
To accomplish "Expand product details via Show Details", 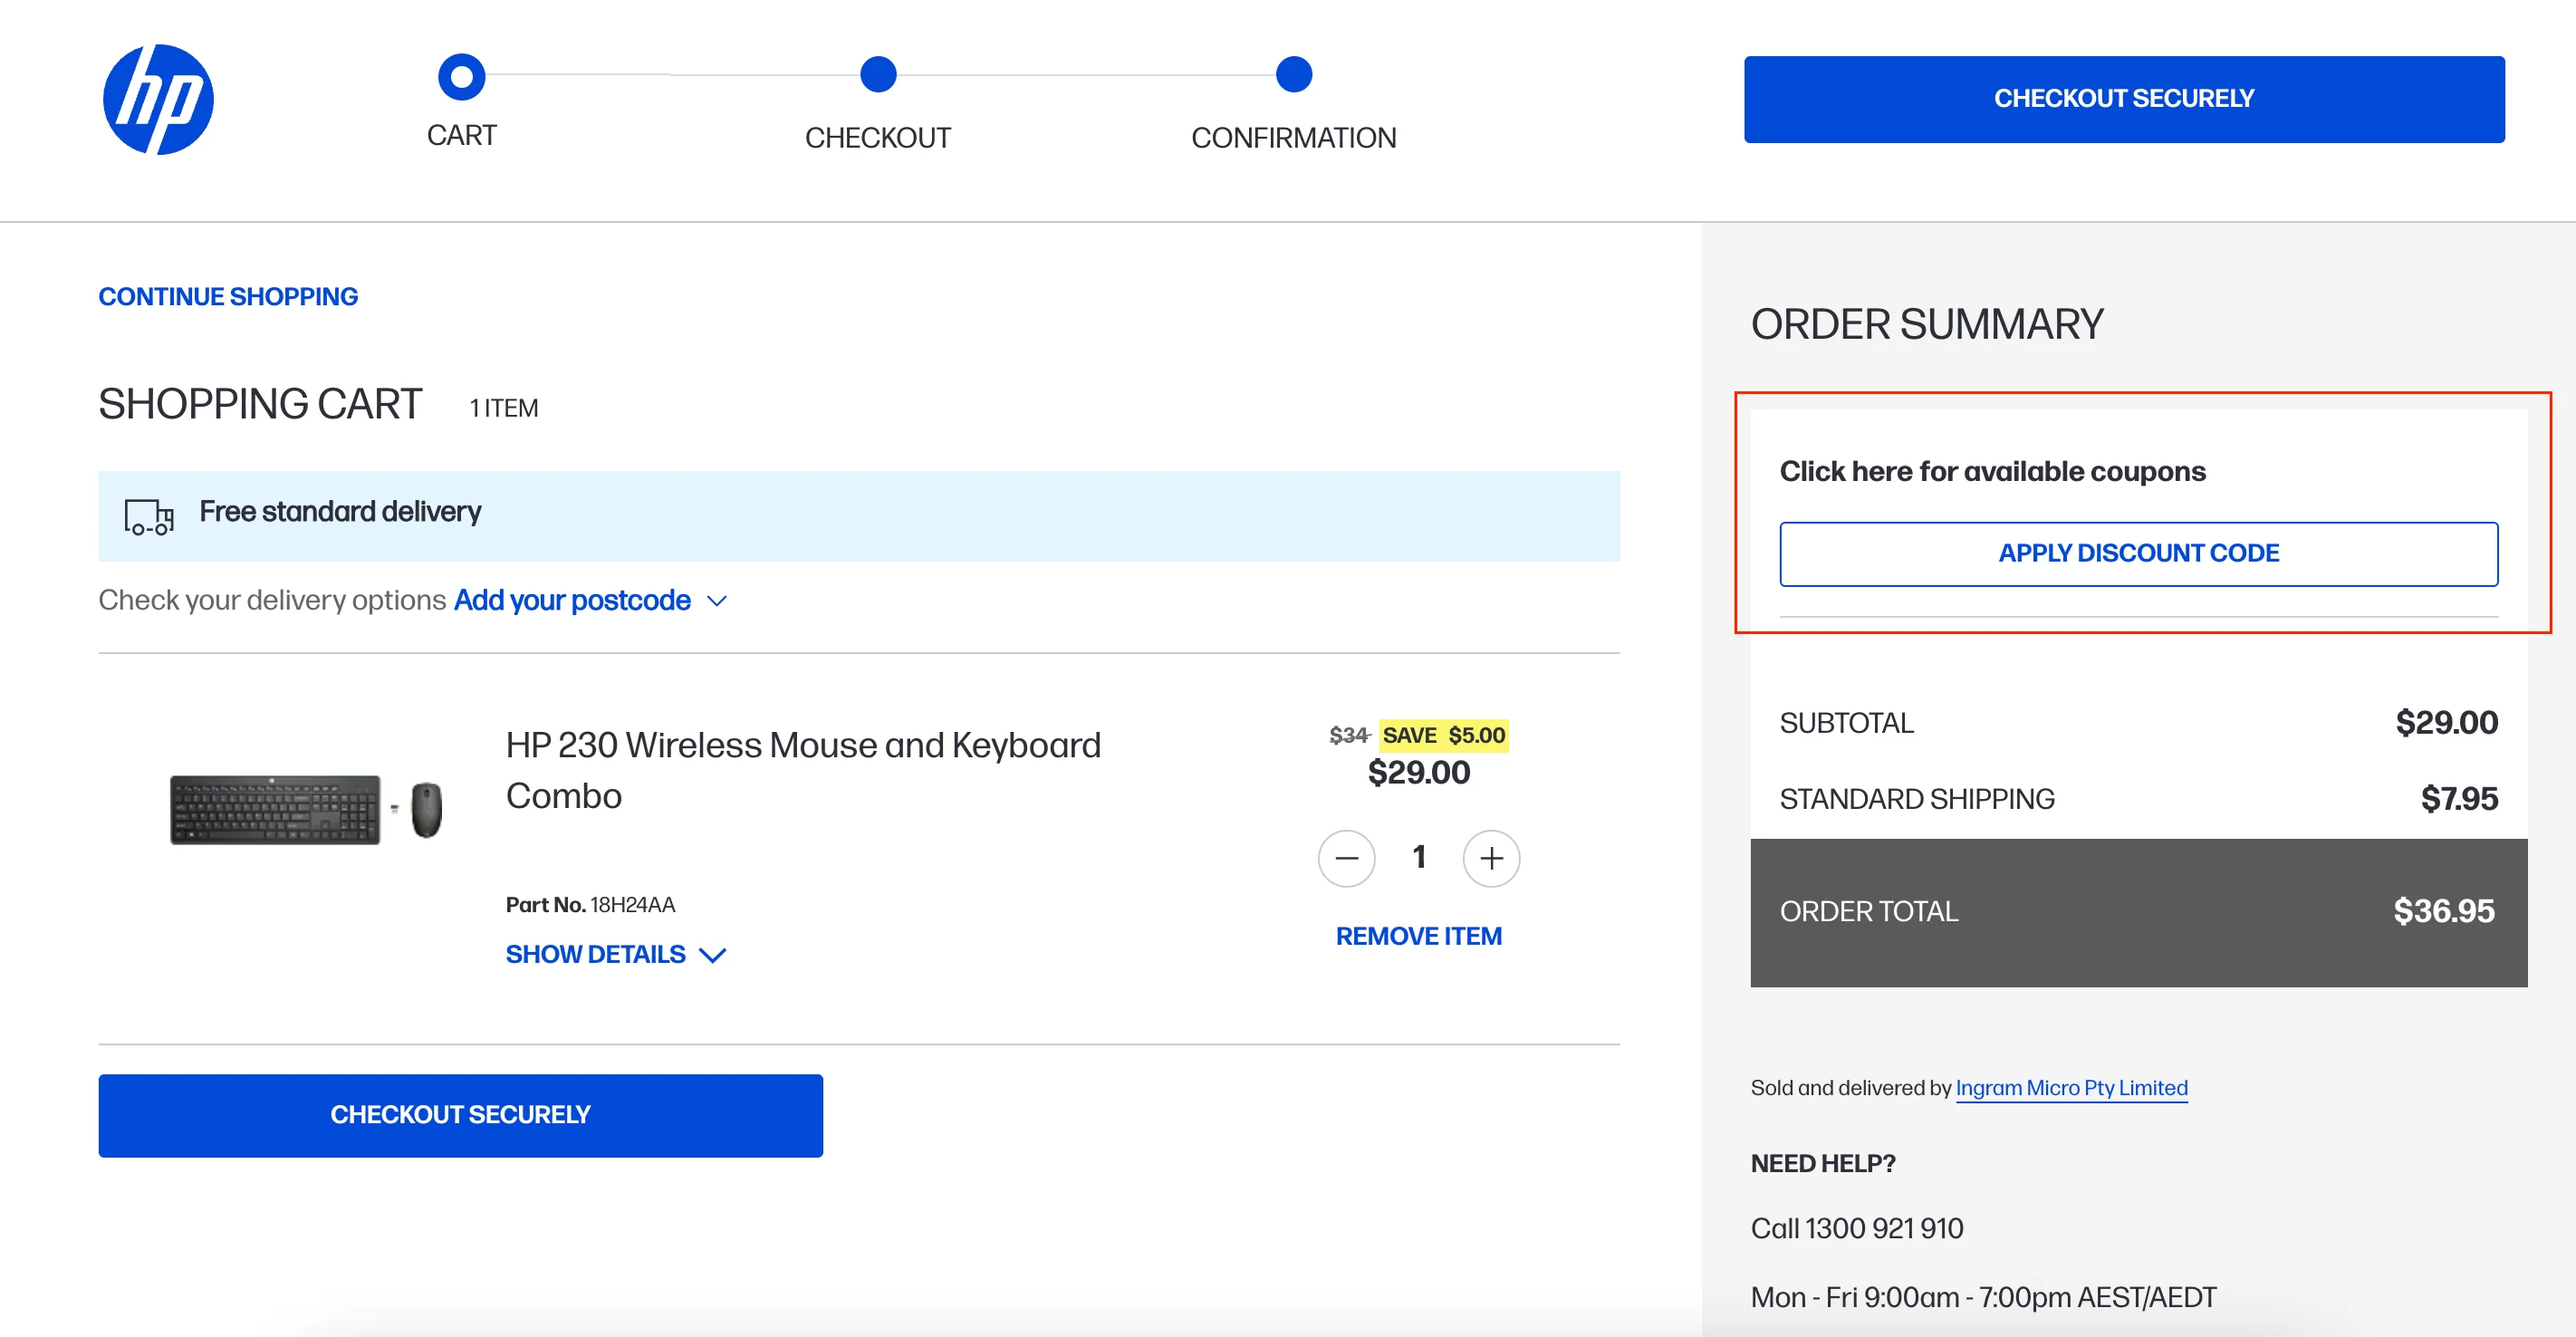I will [x=615, y=954].
